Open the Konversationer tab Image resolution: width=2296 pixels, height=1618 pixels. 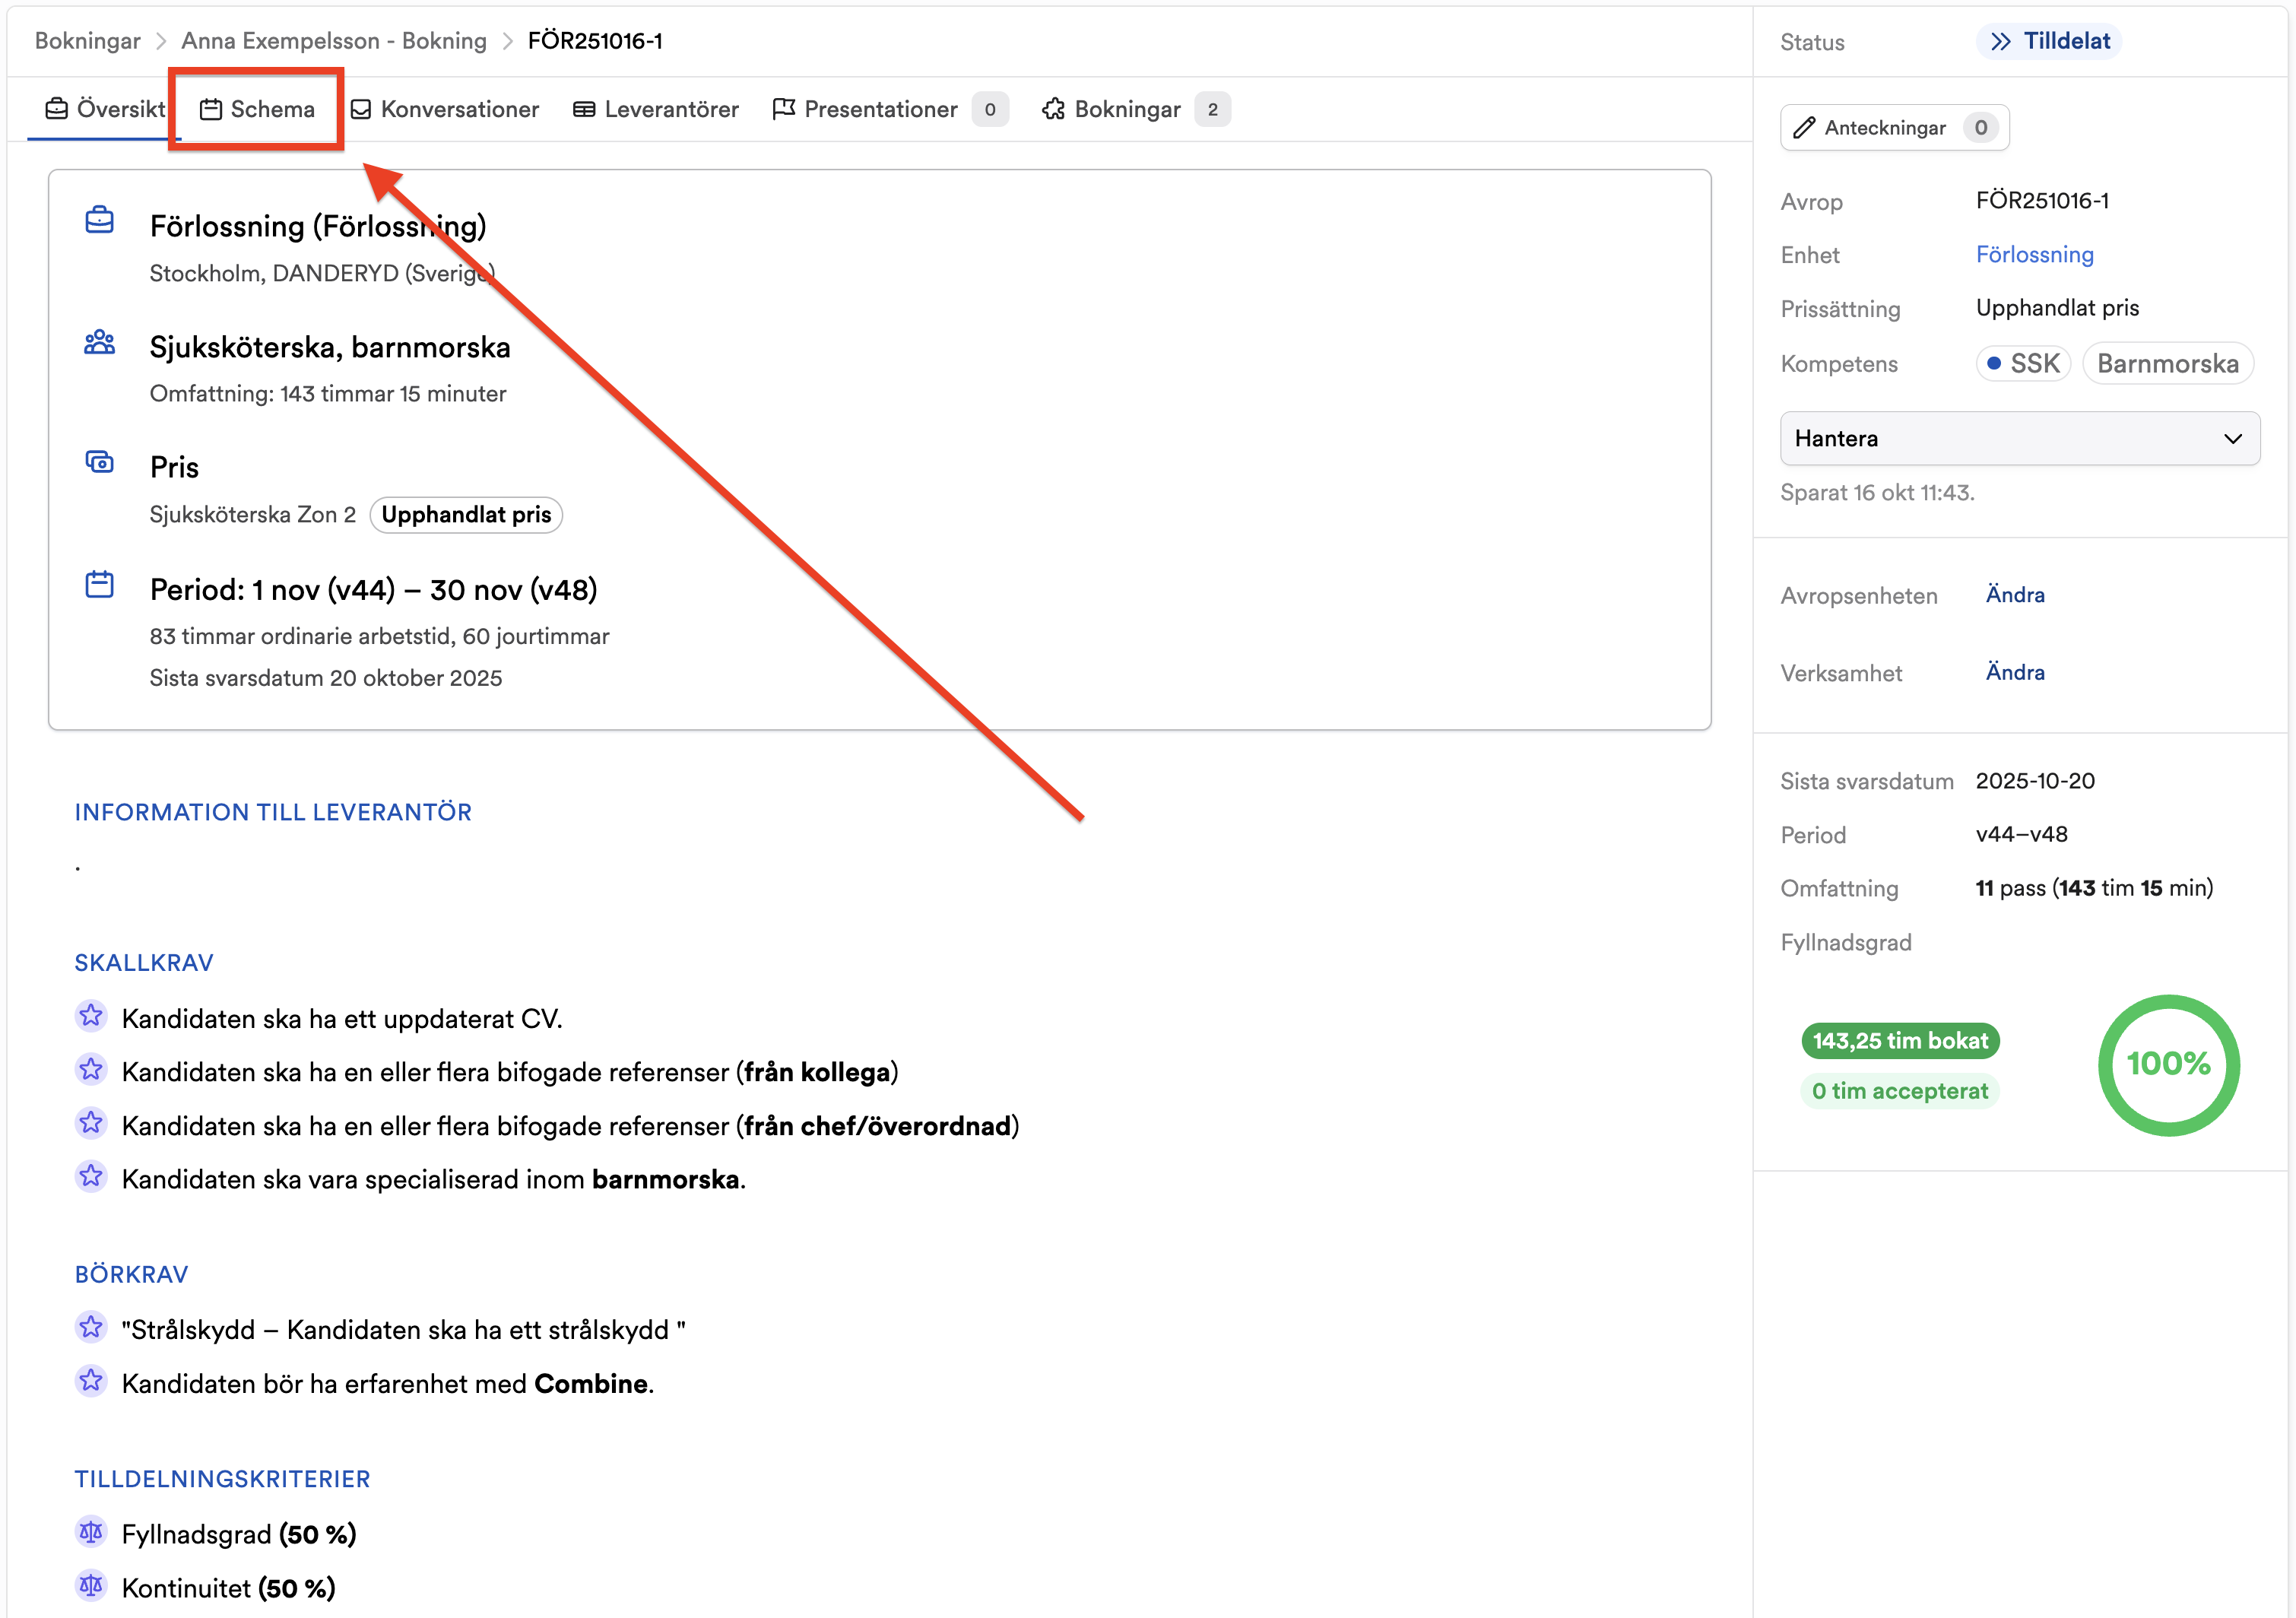pyautogui.click(x=444, y=108)
